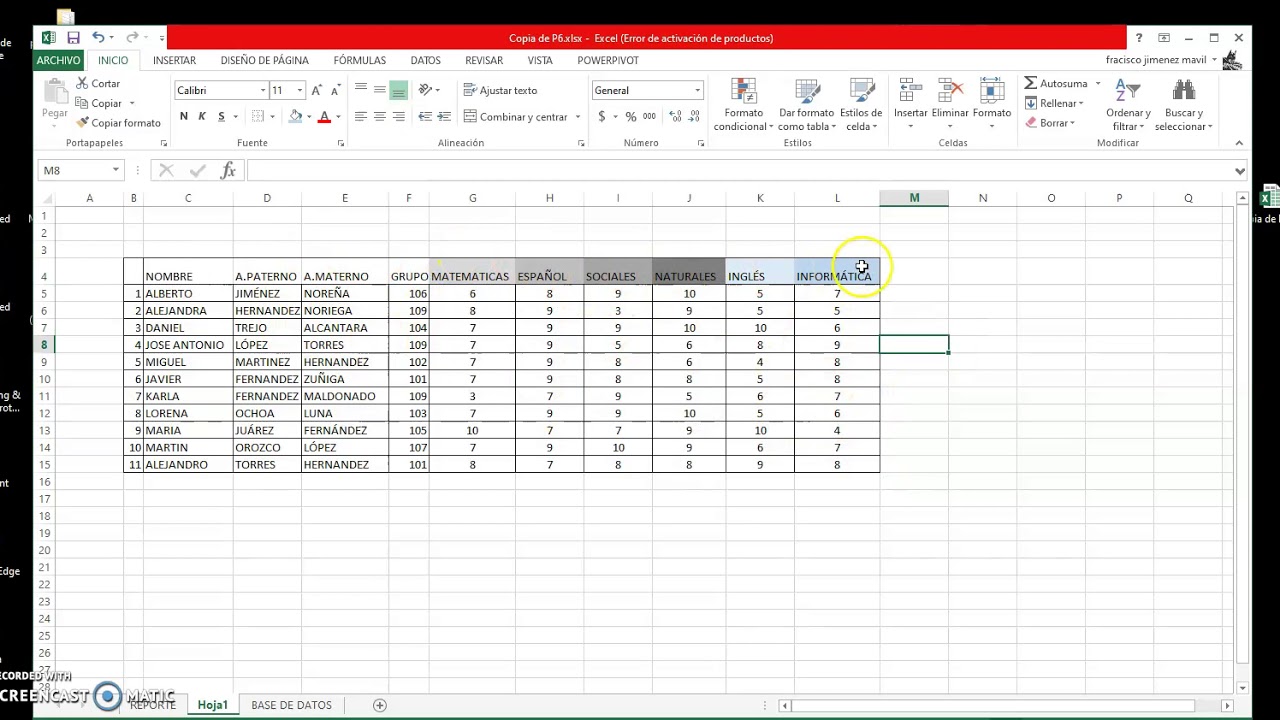Screen dimensions: 1280x720
Task: Switch to POWERPIVOT ribbon tab
Action: coord(607,60)
